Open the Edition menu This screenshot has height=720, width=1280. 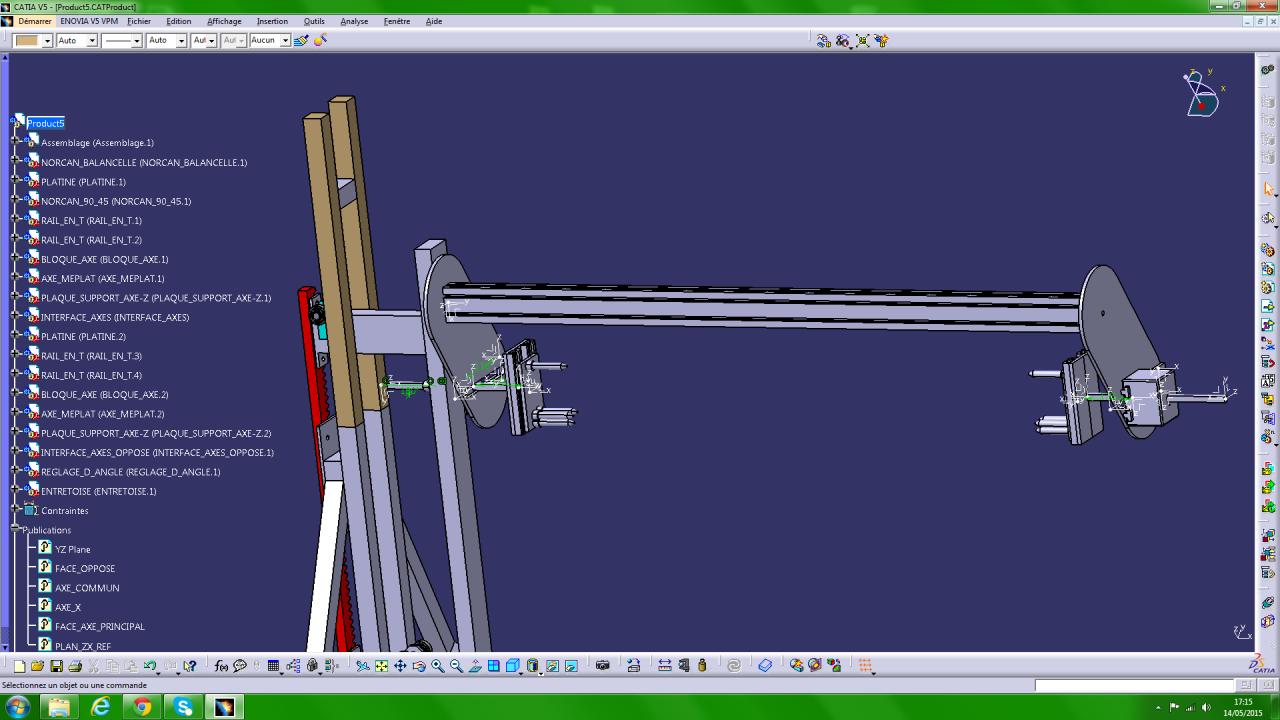179,21
